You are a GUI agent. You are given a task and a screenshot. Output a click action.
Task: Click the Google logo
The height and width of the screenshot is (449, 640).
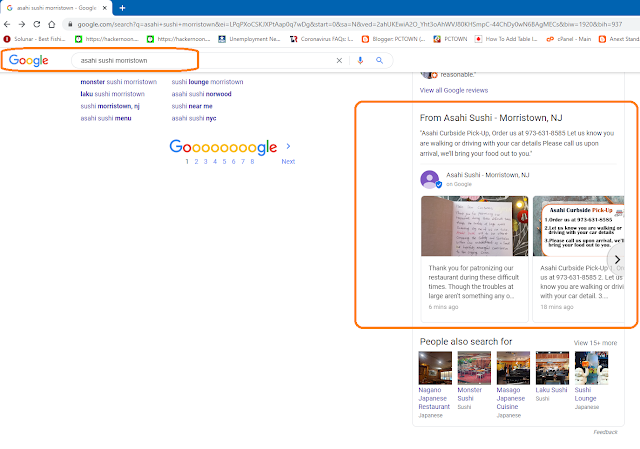(29, 60)
